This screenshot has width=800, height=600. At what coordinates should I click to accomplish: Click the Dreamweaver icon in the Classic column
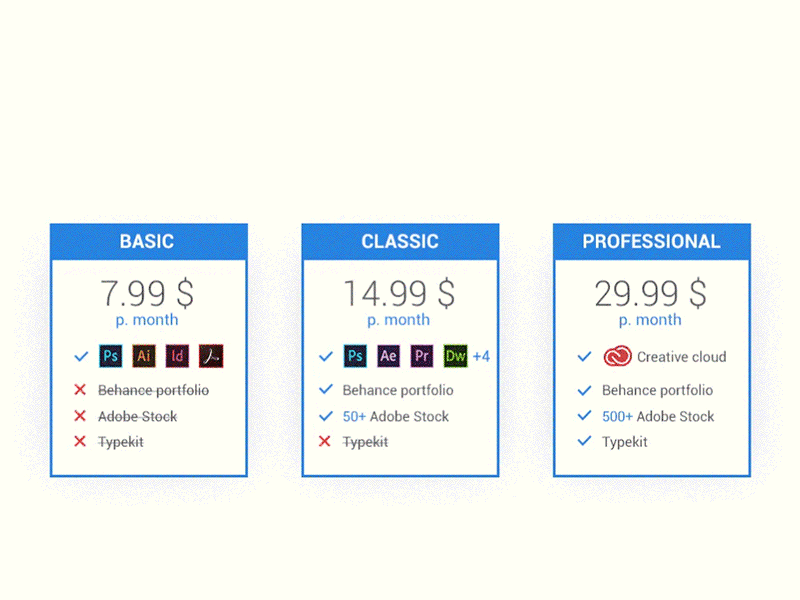[x=455, y=356]
